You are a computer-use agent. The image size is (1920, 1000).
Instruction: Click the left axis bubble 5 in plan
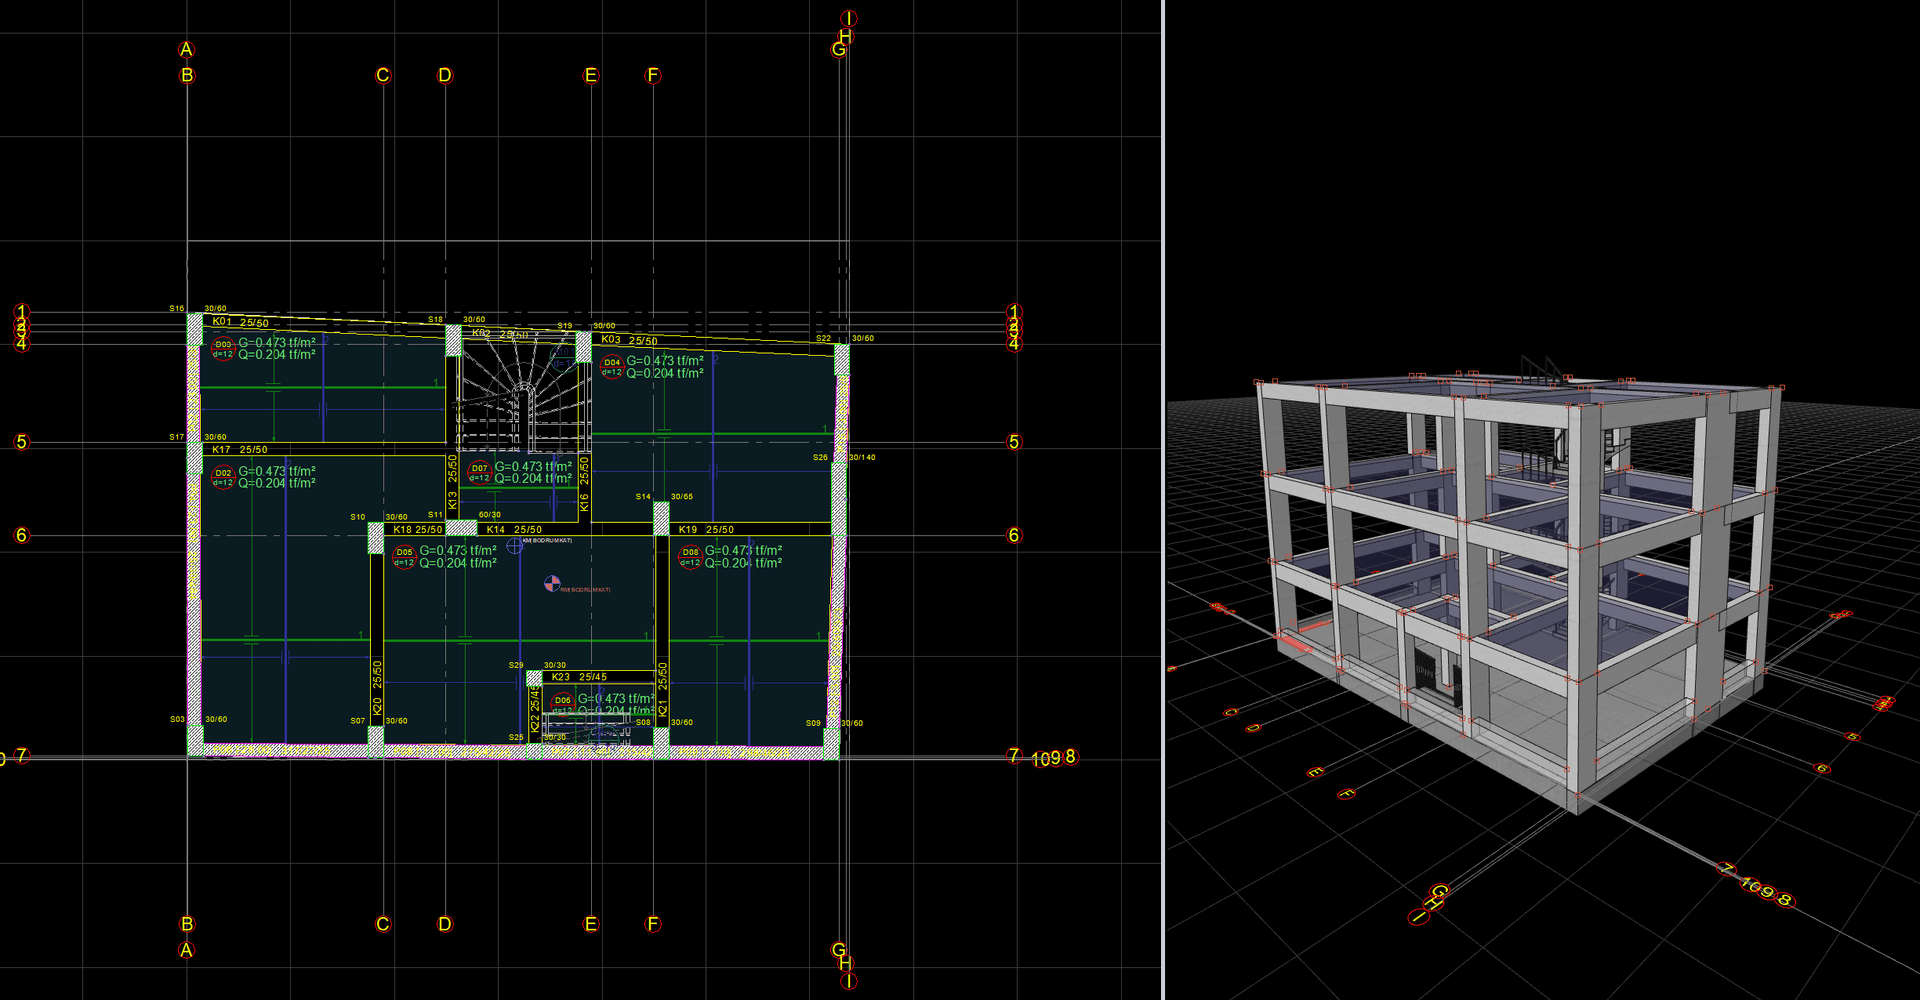(21, 441)
